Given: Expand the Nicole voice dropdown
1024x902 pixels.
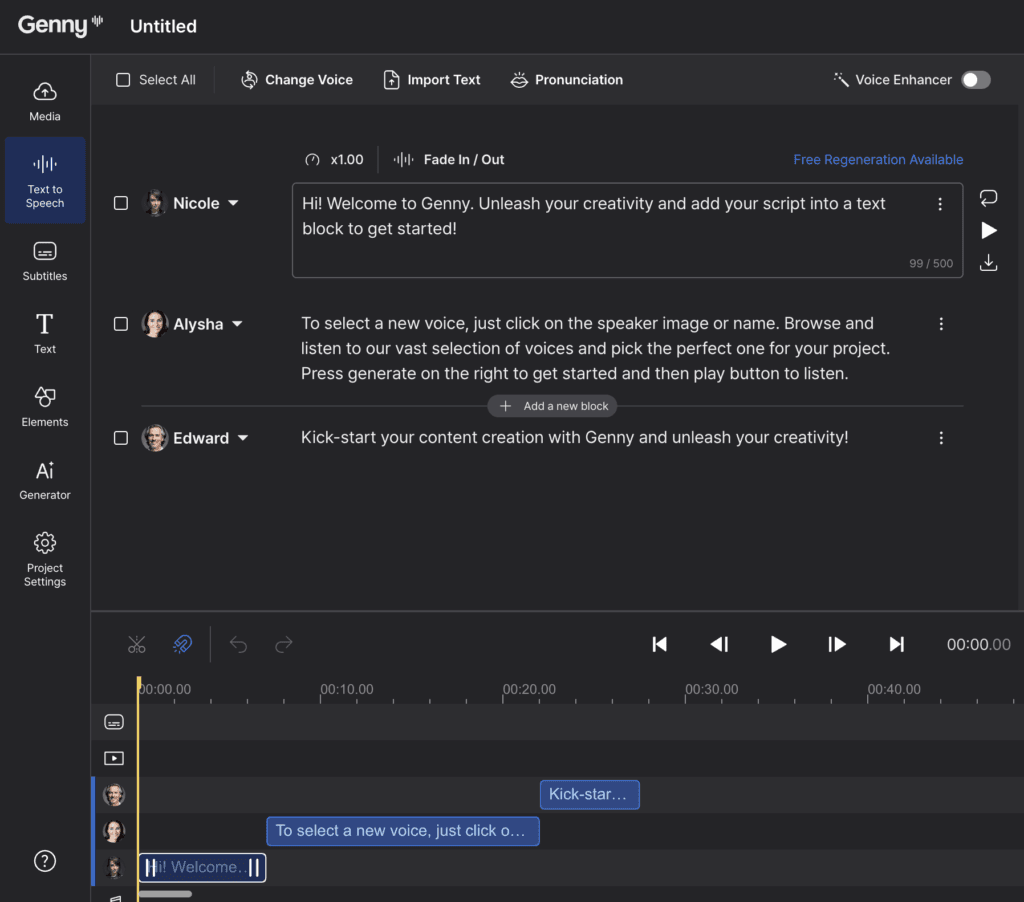Looking at the screenshot, I should (233, 203).
